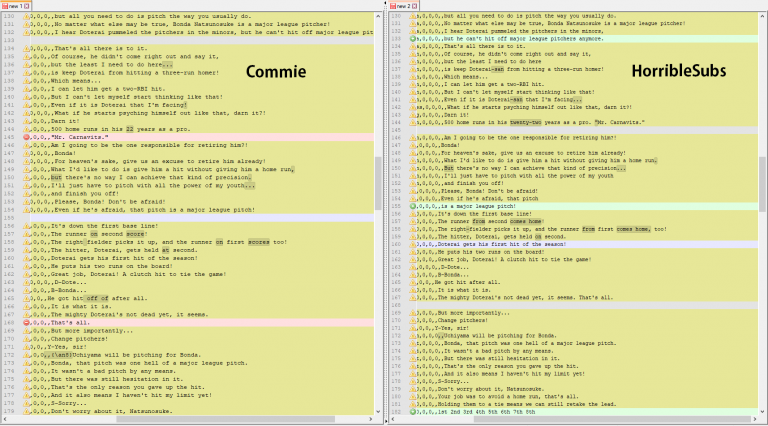Click the scroll-right arrow of the left pane
Screen dimensions: 768x426
(x=370, y=419)
